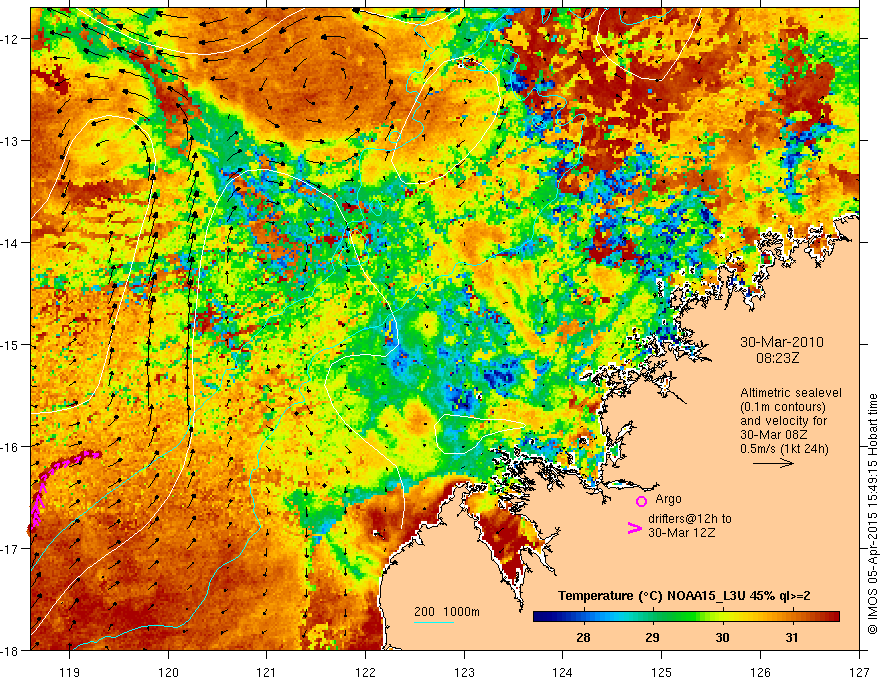Click the magenta drifter arrowhead legend symbol
This screenshot has width=880, height=680.
pyautogui.click(x=634, y=528)
